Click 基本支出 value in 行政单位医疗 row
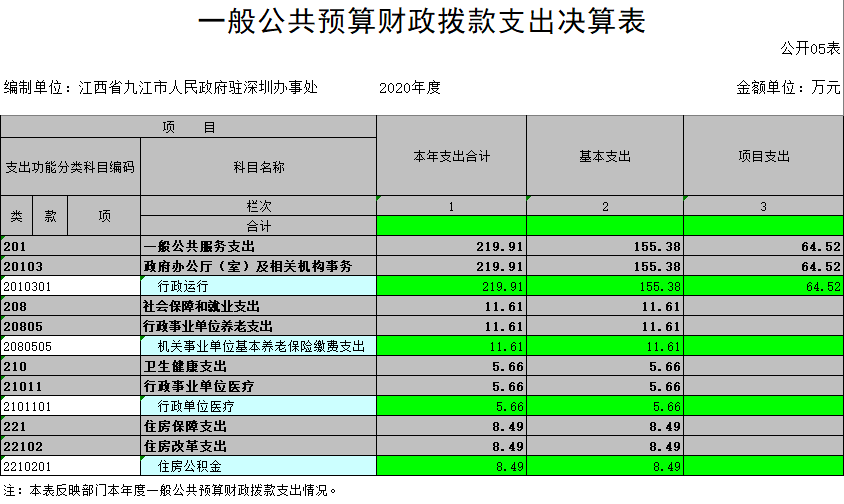Screen dimensions: 844x504 (604, 406)
